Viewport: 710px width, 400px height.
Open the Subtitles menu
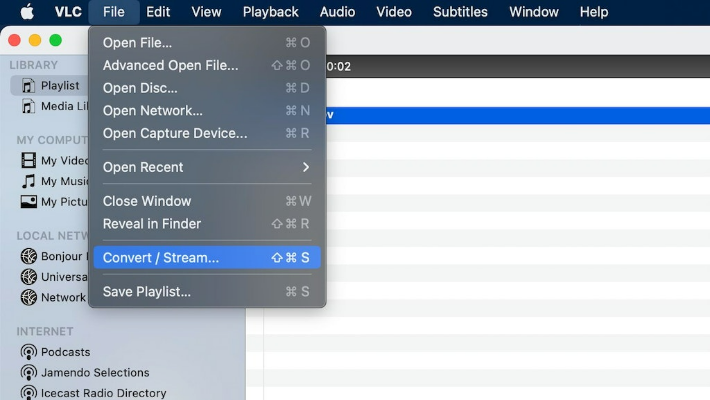pyautogui.click(x=460, y=12)
